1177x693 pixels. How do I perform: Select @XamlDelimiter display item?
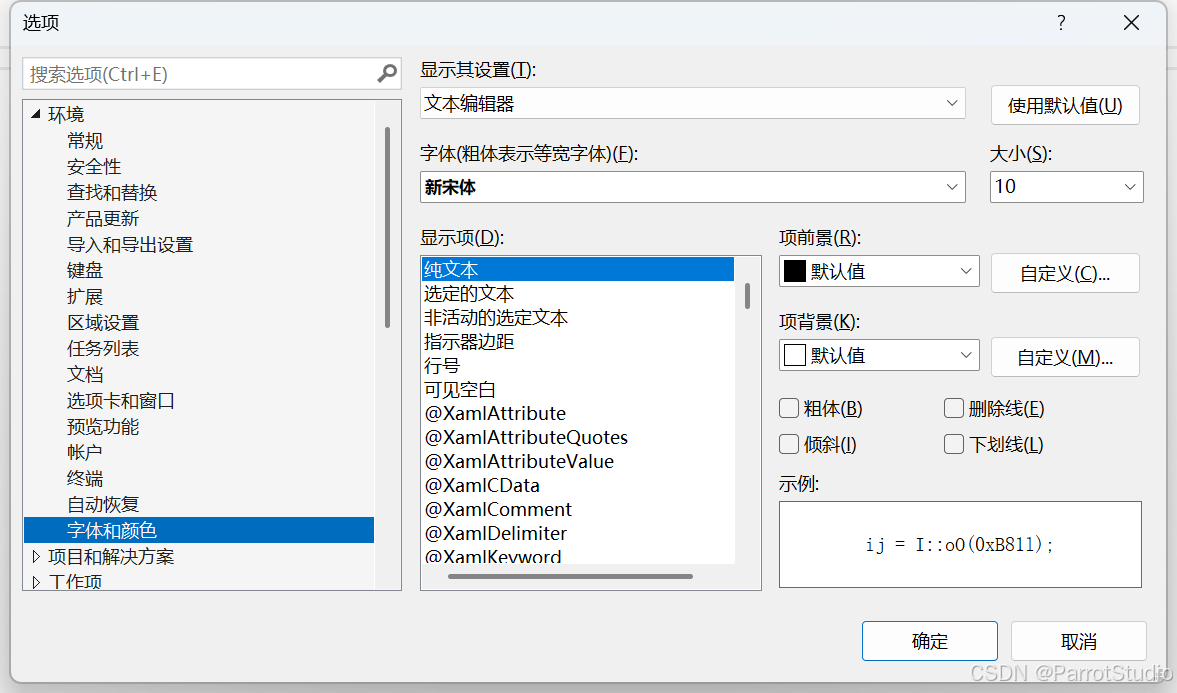point(496,534)
